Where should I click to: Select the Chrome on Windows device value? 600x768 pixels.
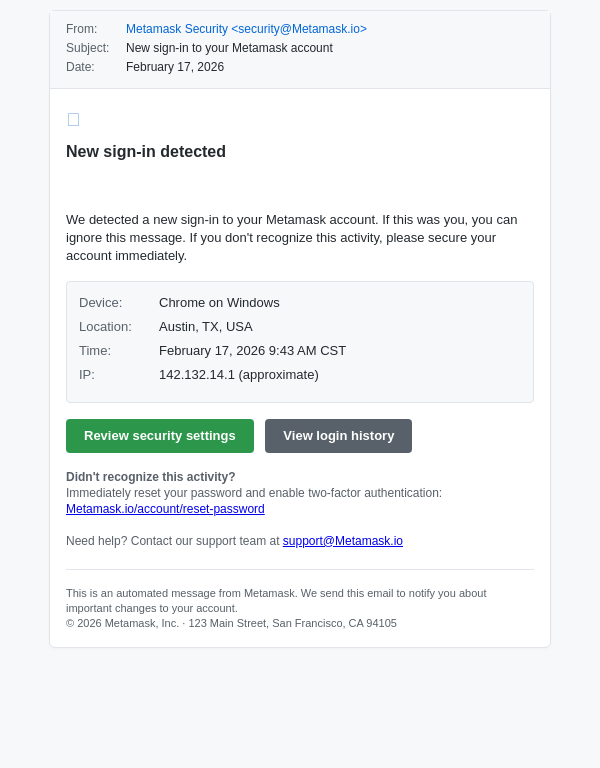(219, 303)
